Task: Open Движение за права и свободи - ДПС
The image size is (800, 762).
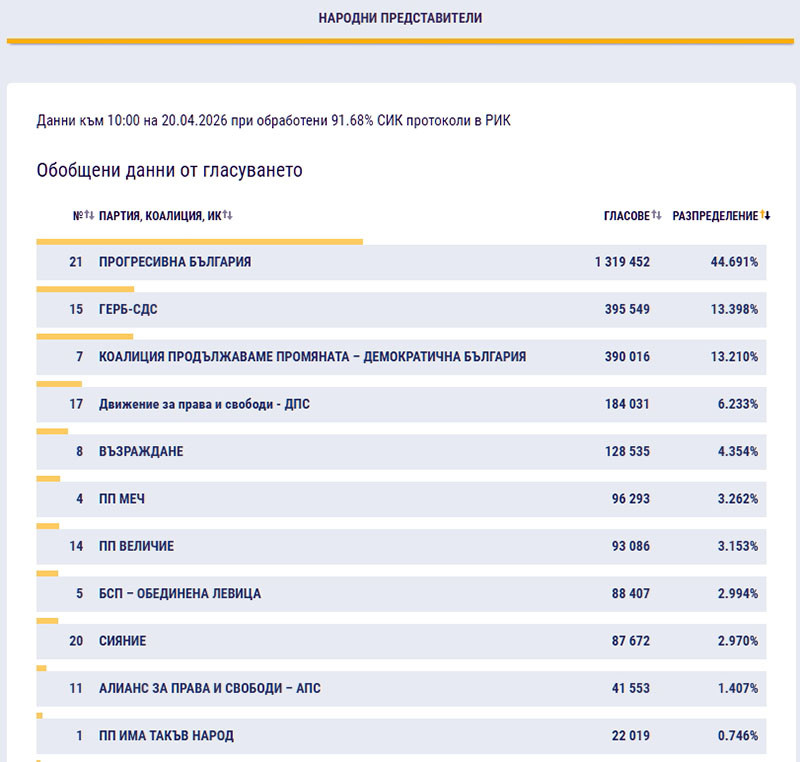Action: coord(212,405)
